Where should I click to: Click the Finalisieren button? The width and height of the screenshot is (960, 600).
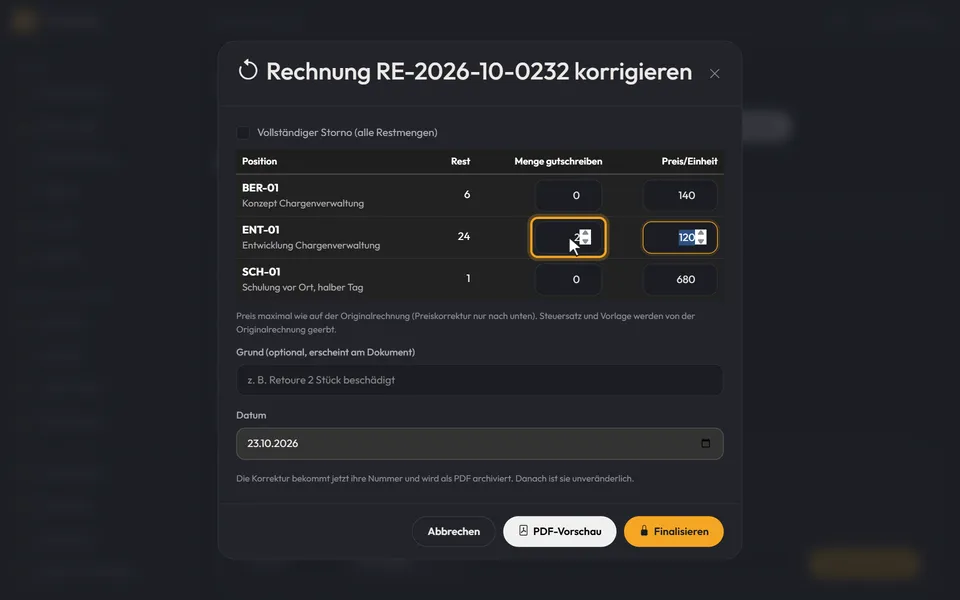click(x=673, y=531)
